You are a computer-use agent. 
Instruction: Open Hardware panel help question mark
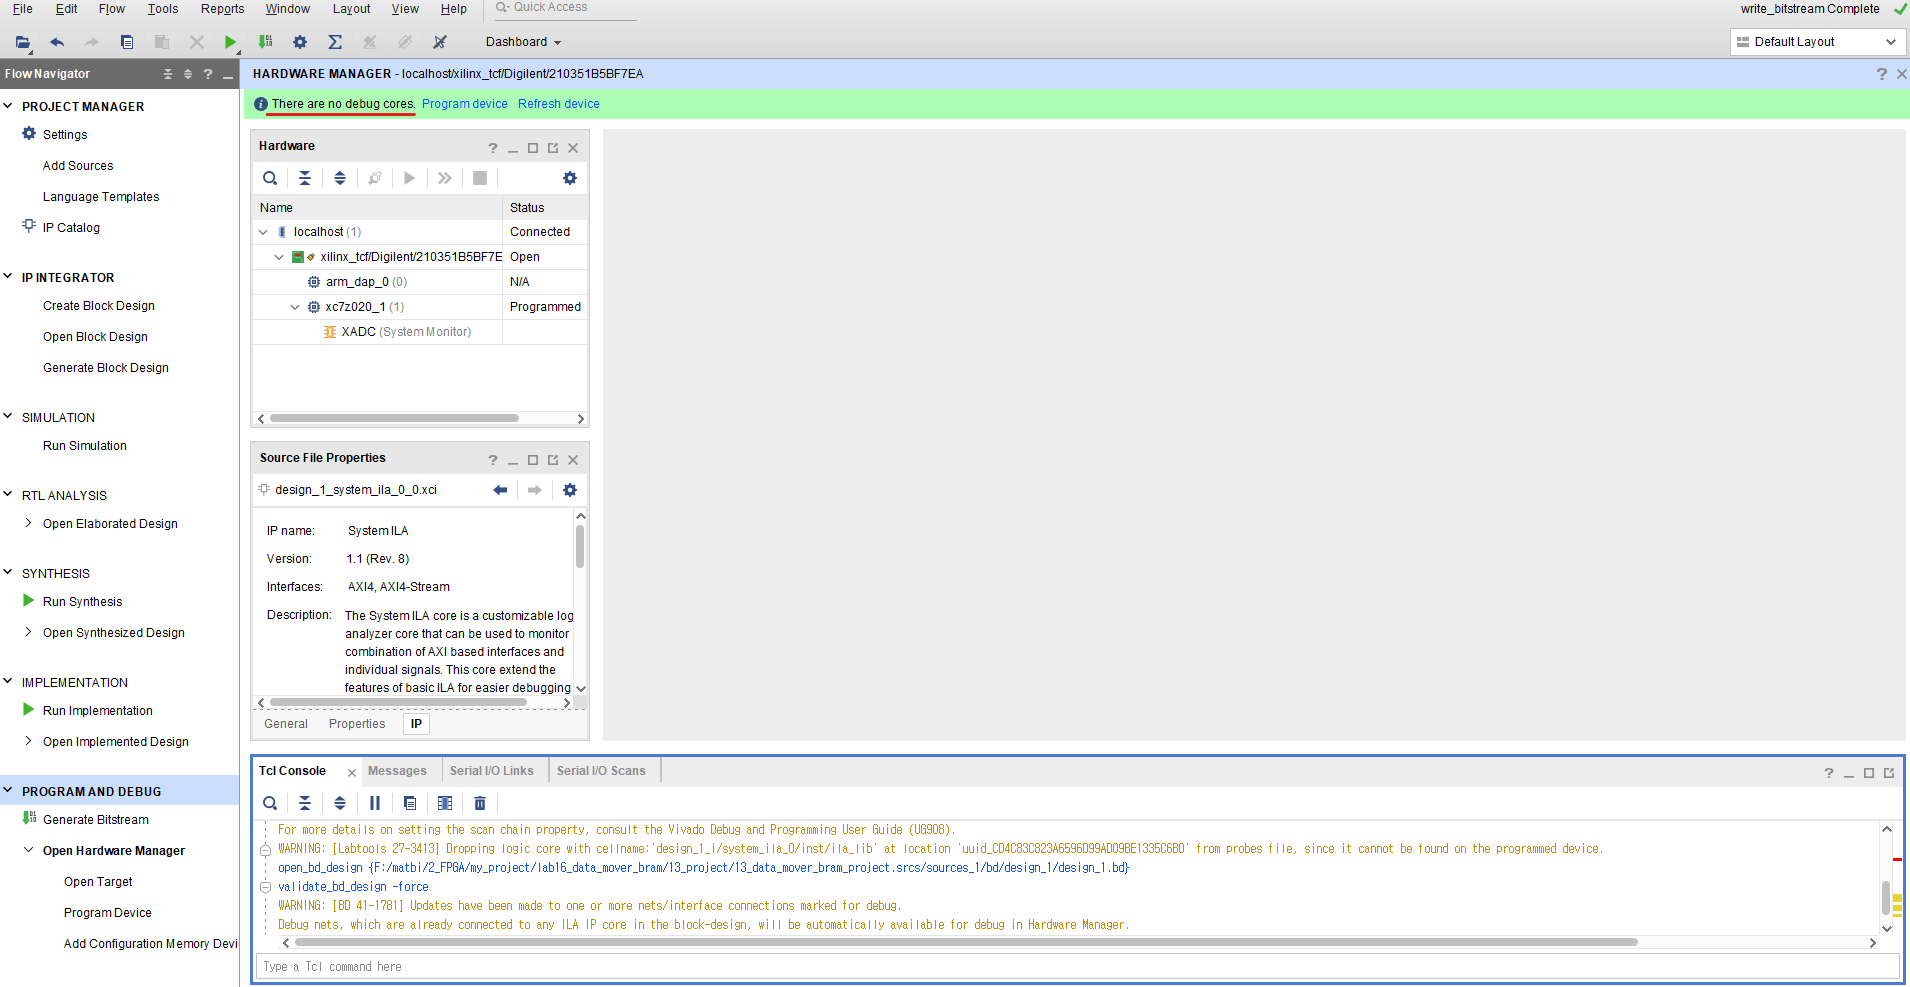tap(493, 148)
